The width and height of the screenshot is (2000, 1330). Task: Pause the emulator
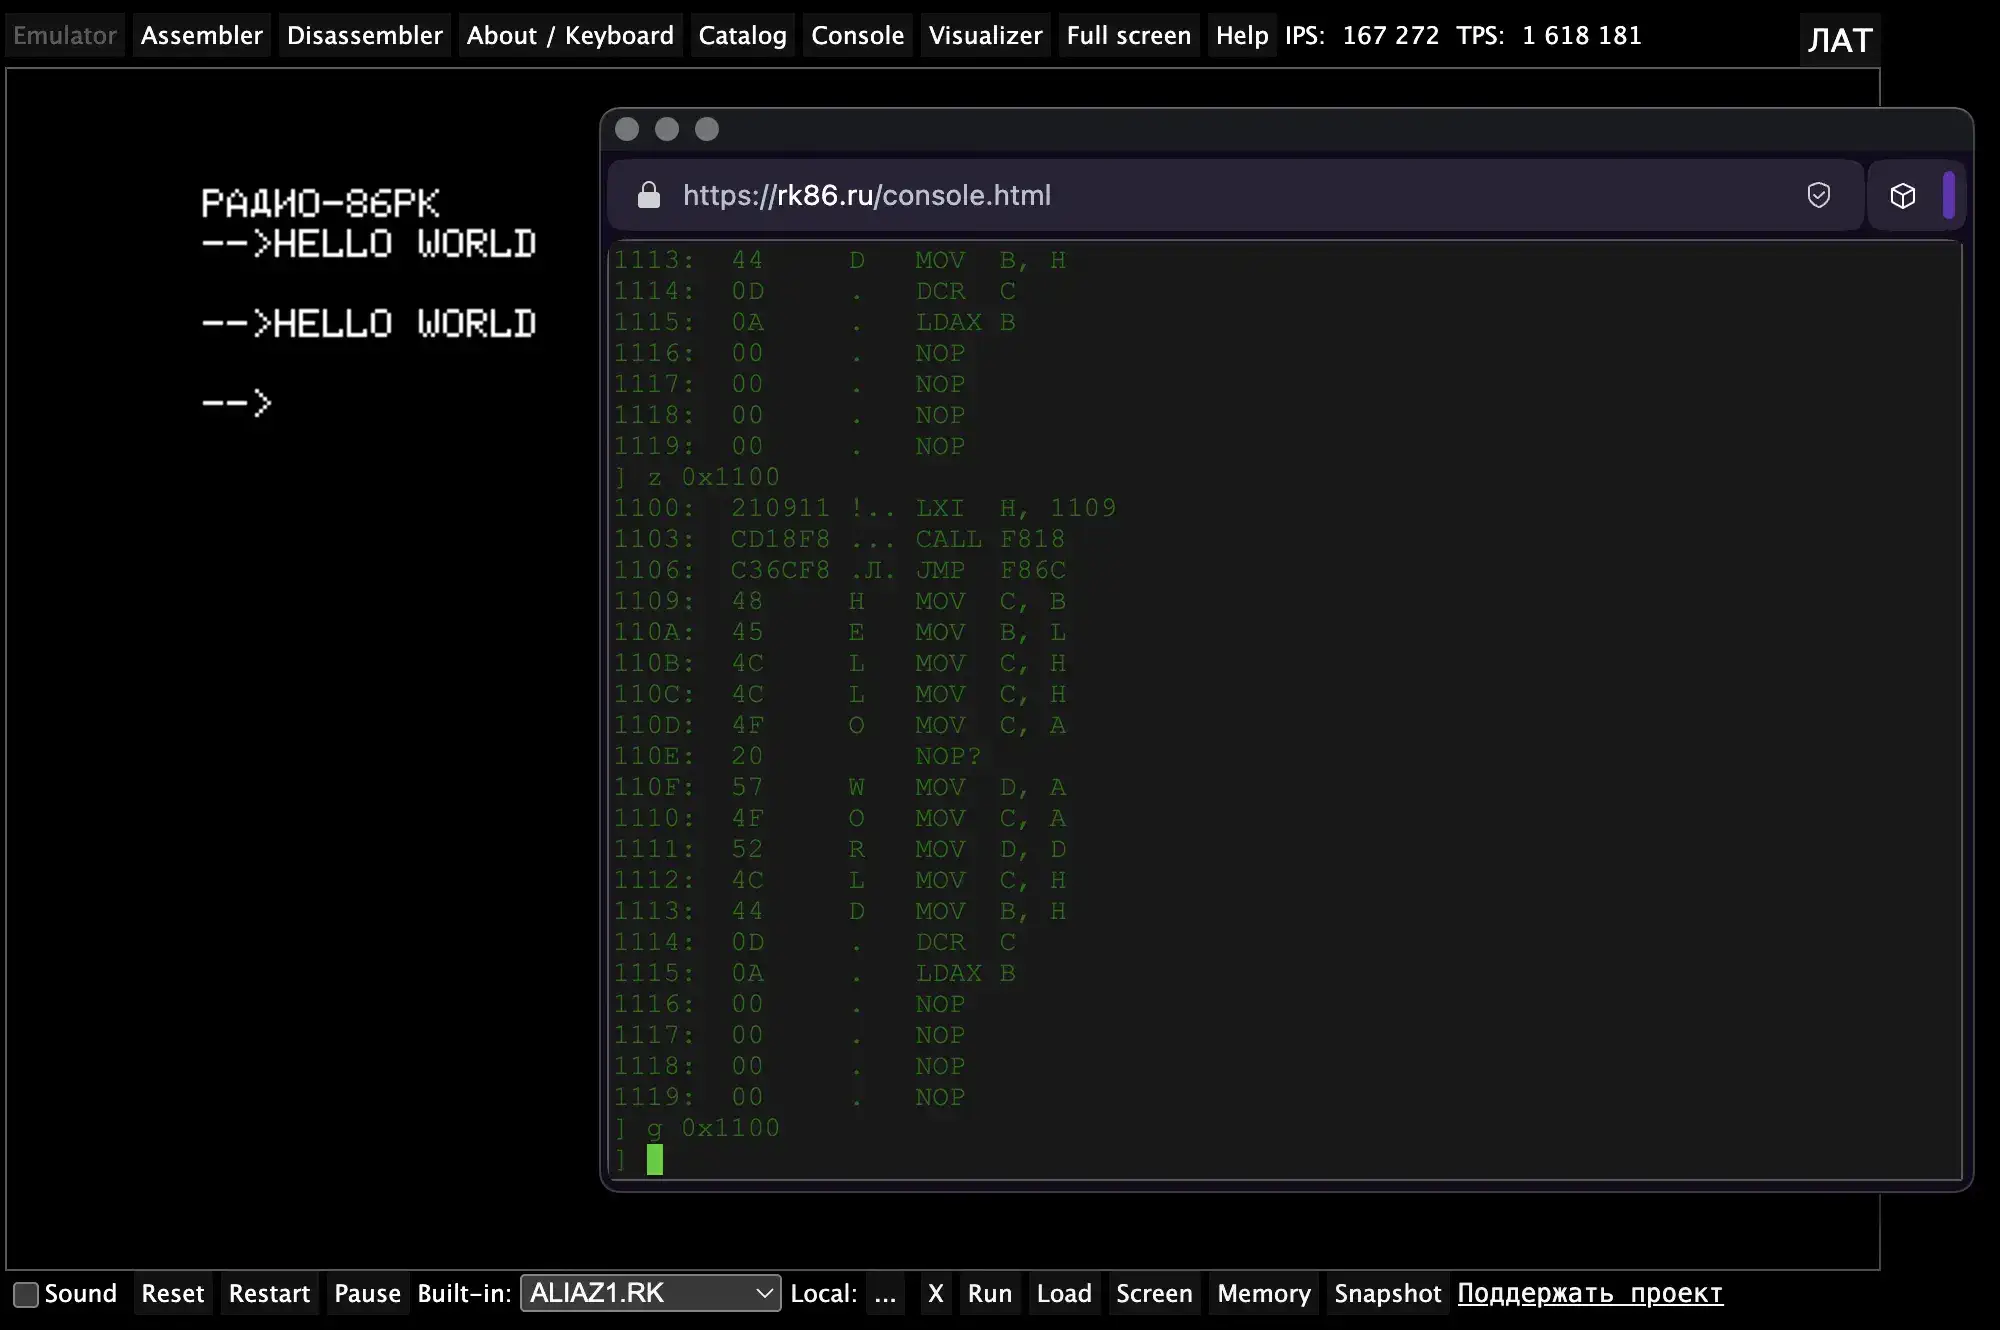tap(368, 1293)
